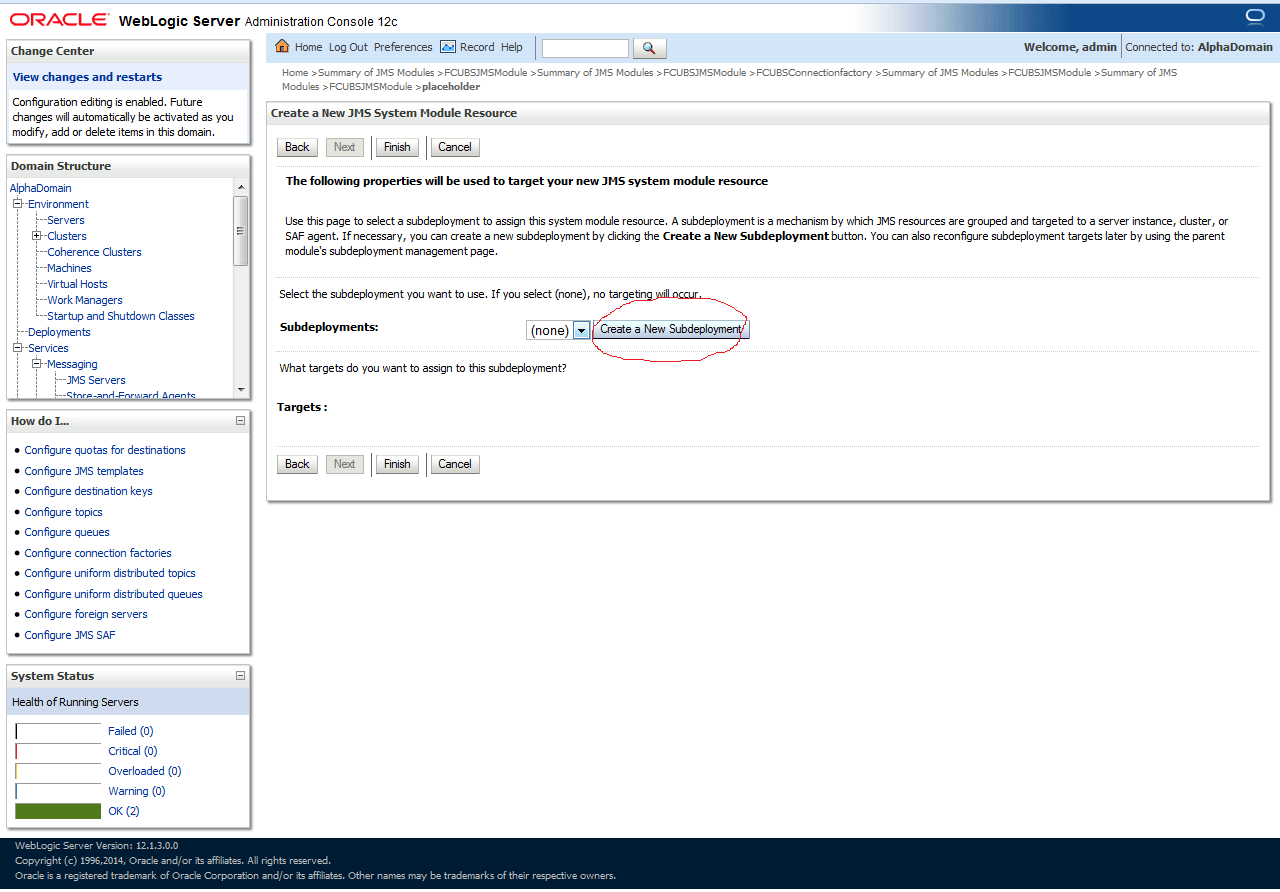Click the magnifier search button
Screen dimensions: 1280x892
(x=649, y=48)
